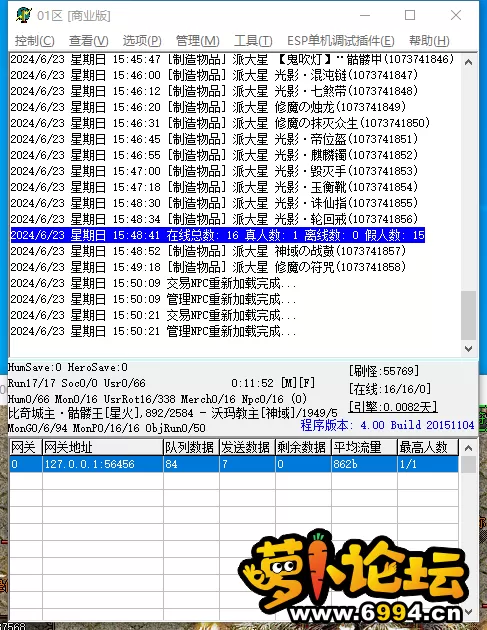Click the 最高人数 column header

pos(428,447)
